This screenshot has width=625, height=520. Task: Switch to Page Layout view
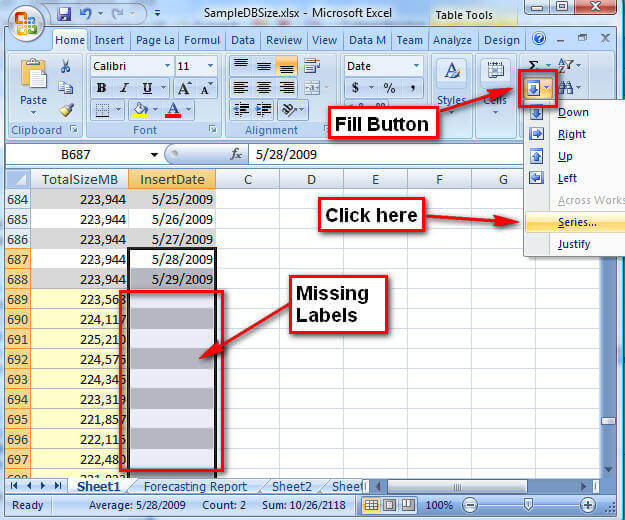point(389,505)
